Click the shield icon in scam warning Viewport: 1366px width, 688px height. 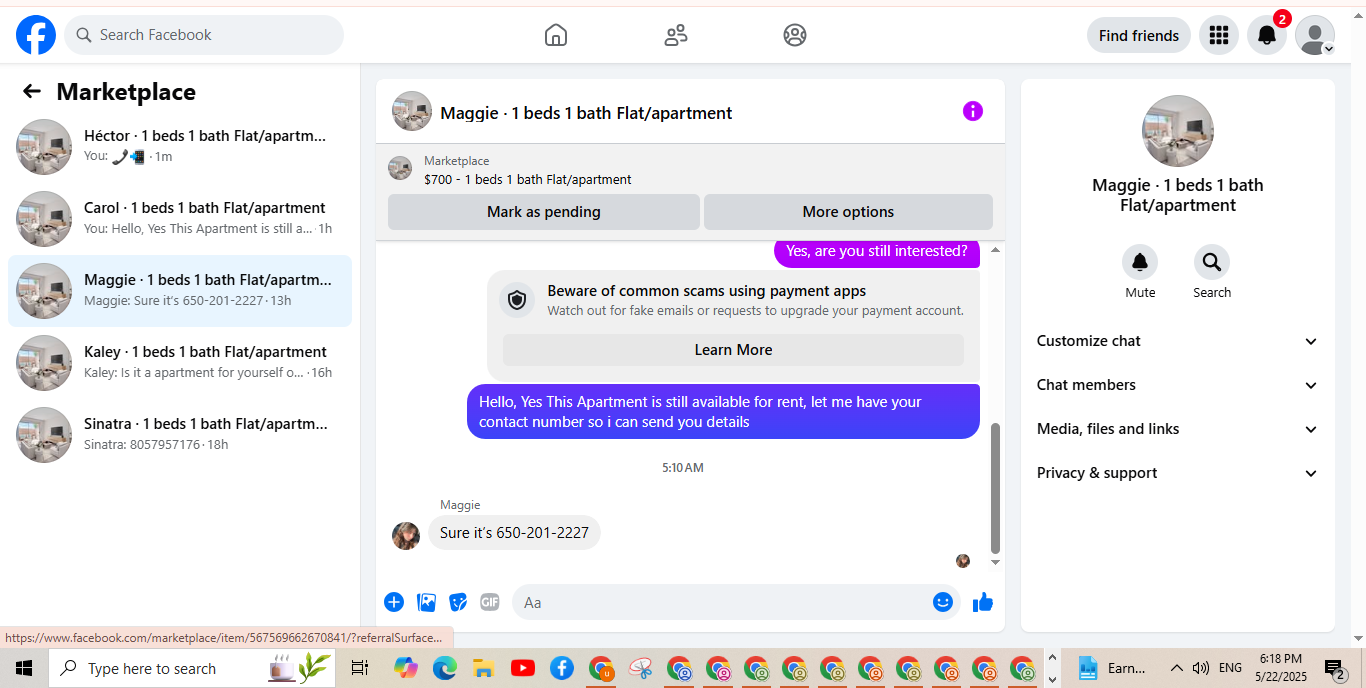coord(517,300)
